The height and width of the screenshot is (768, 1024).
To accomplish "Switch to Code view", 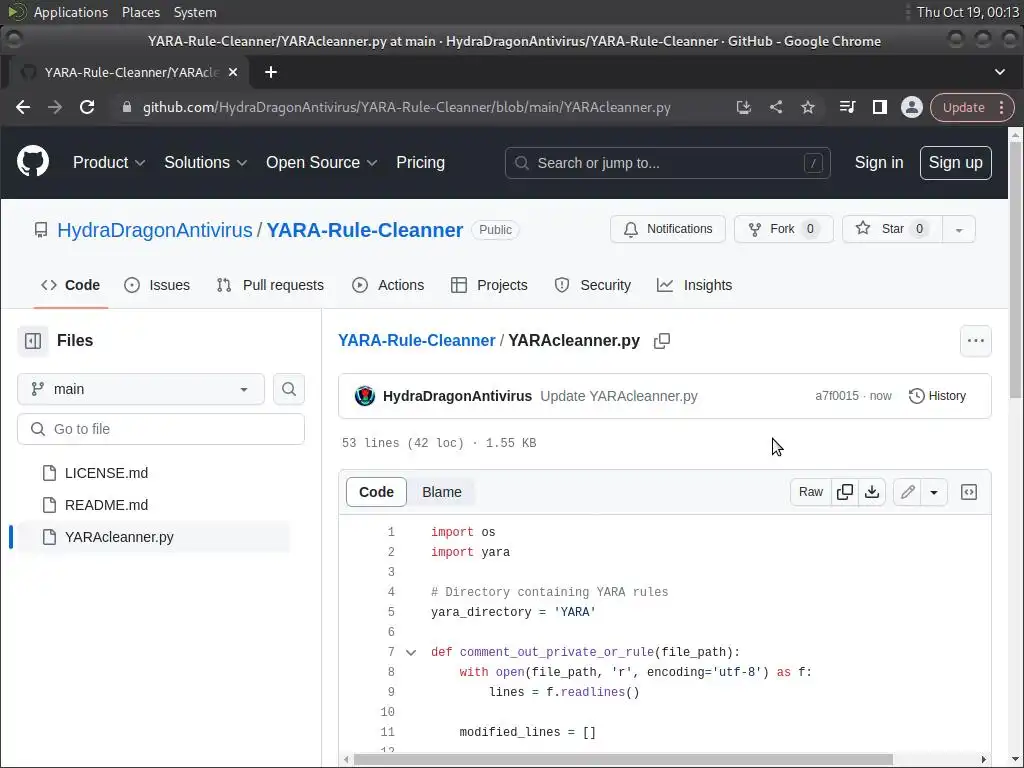I will [376, 492].
